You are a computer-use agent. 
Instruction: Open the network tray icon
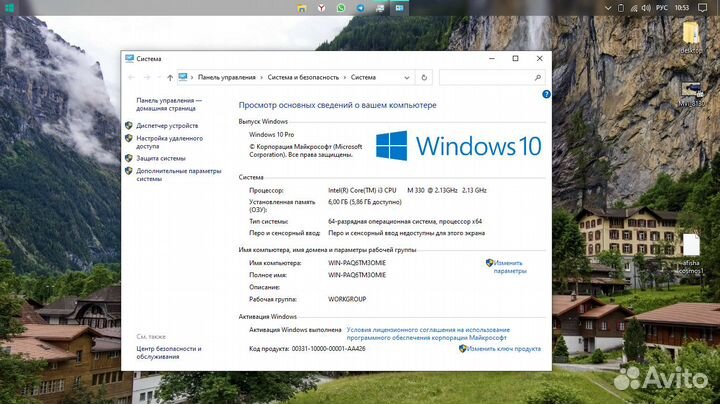(x=634, y=8)
